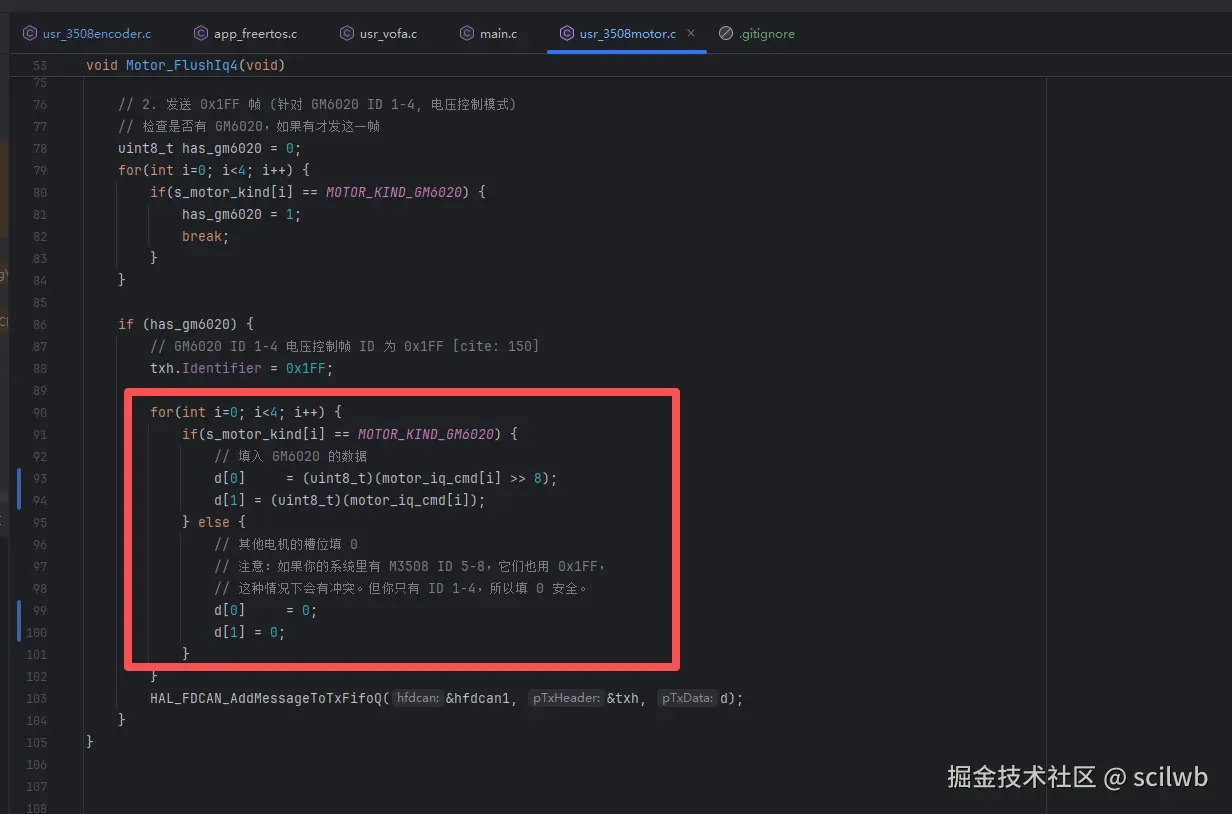The height and width of the screenshot is (814, 1232).
Task: Open the app_freertos.c editor tab
Action: click(245, 34)
